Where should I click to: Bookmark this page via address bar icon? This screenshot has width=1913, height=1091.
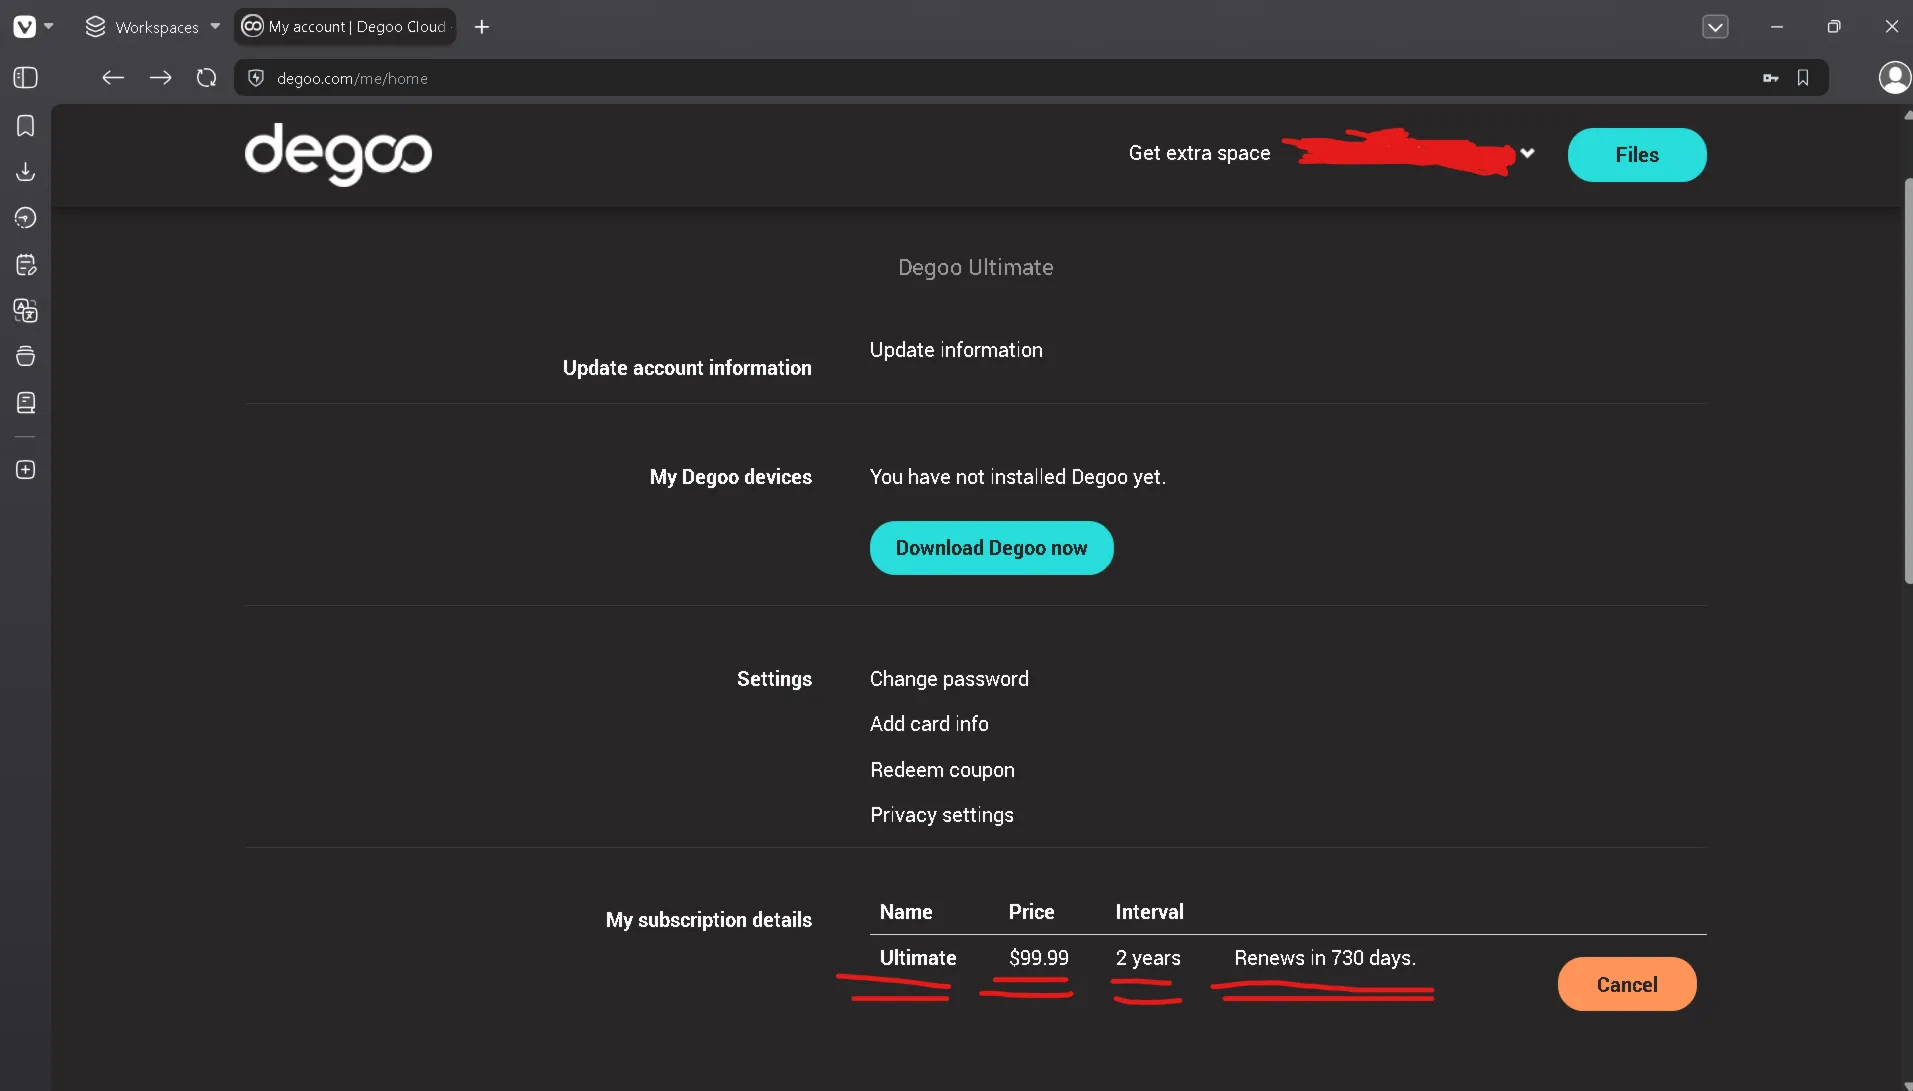[1803, 78]
